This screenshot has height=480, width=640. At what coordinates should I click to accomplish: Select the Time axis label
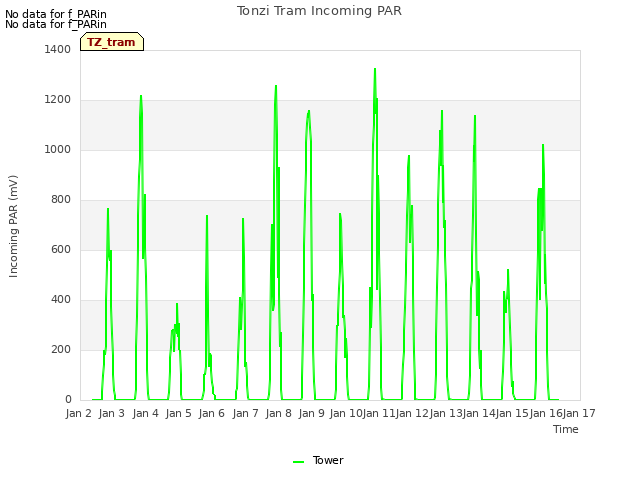(566, 429)
